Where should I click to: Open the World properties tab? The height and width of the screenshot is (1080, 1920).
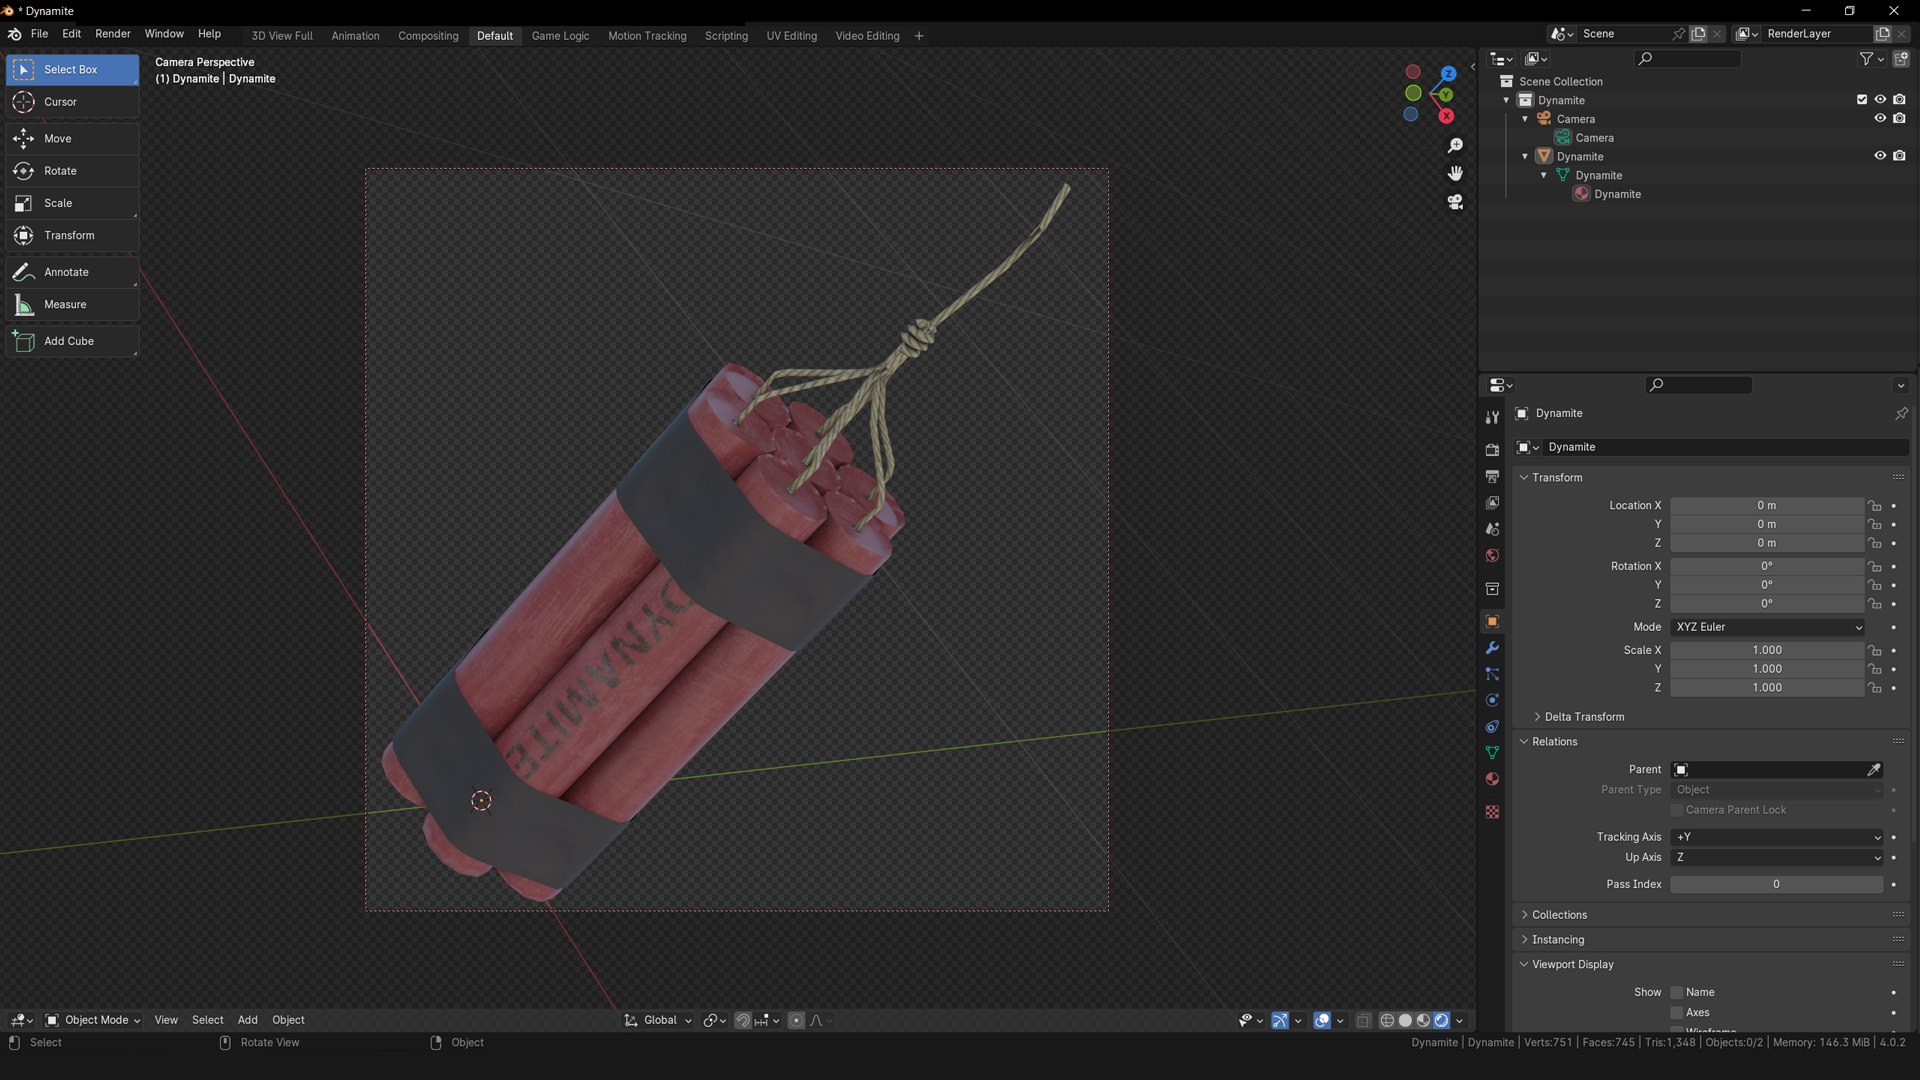[x=1492, y=556]
